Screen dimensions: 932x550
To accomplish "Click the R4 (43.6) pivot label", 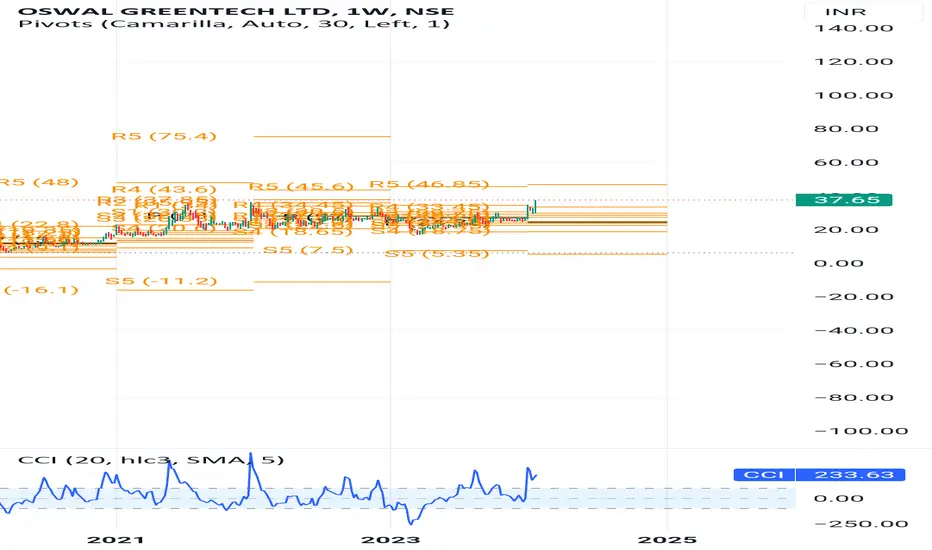I will 164,189.
